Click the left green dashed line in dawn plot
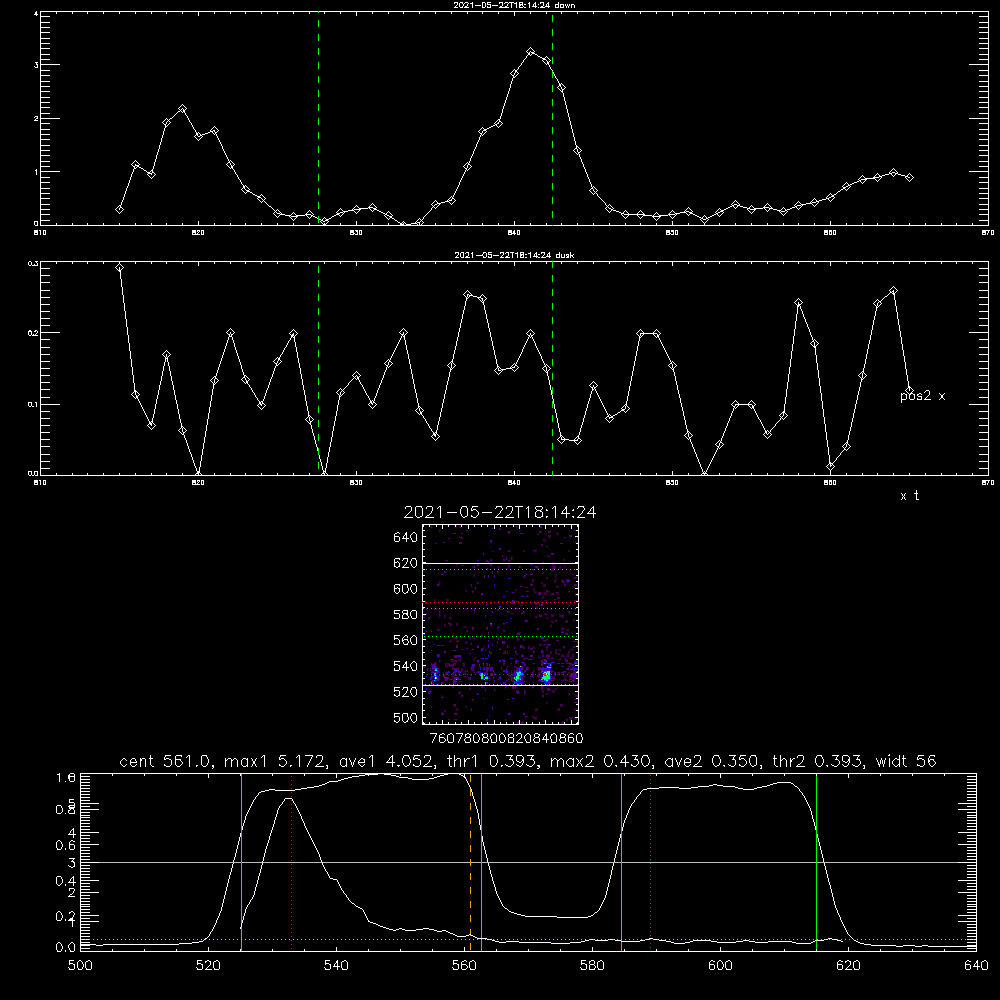Image resolution: width=1000 pixels, height=1000 pixels. click(x=318, y=118)
